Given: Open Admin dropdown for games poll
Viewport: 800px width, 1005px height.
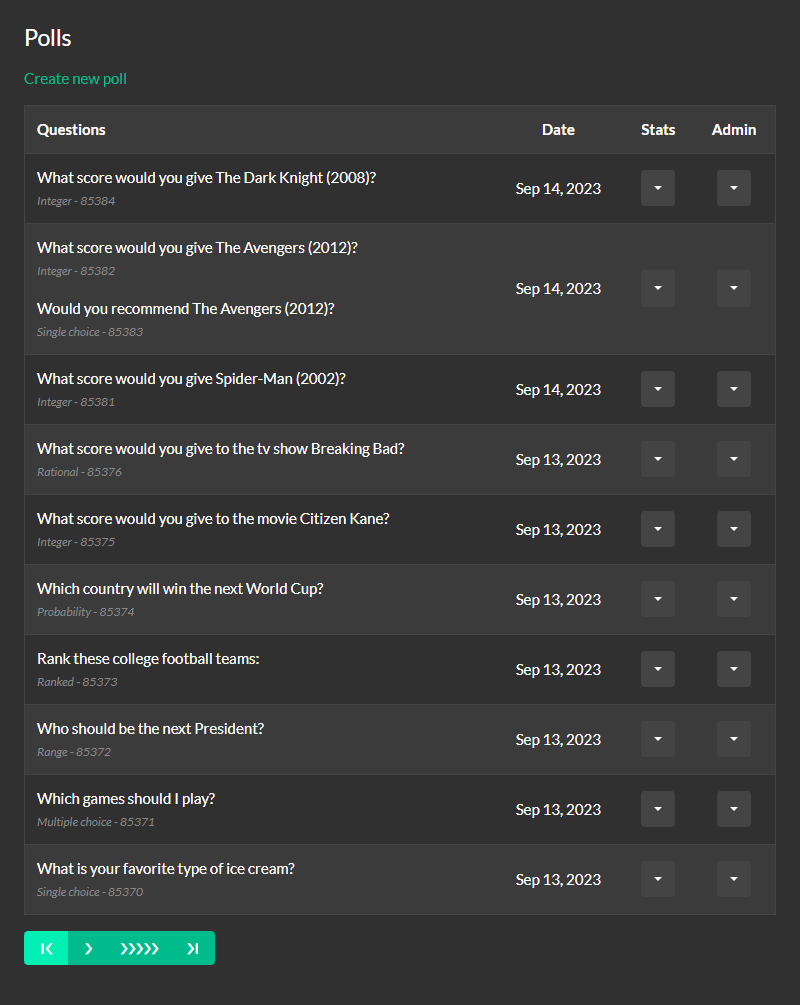Looking at the screenshot, I should (x=733, y=809).
